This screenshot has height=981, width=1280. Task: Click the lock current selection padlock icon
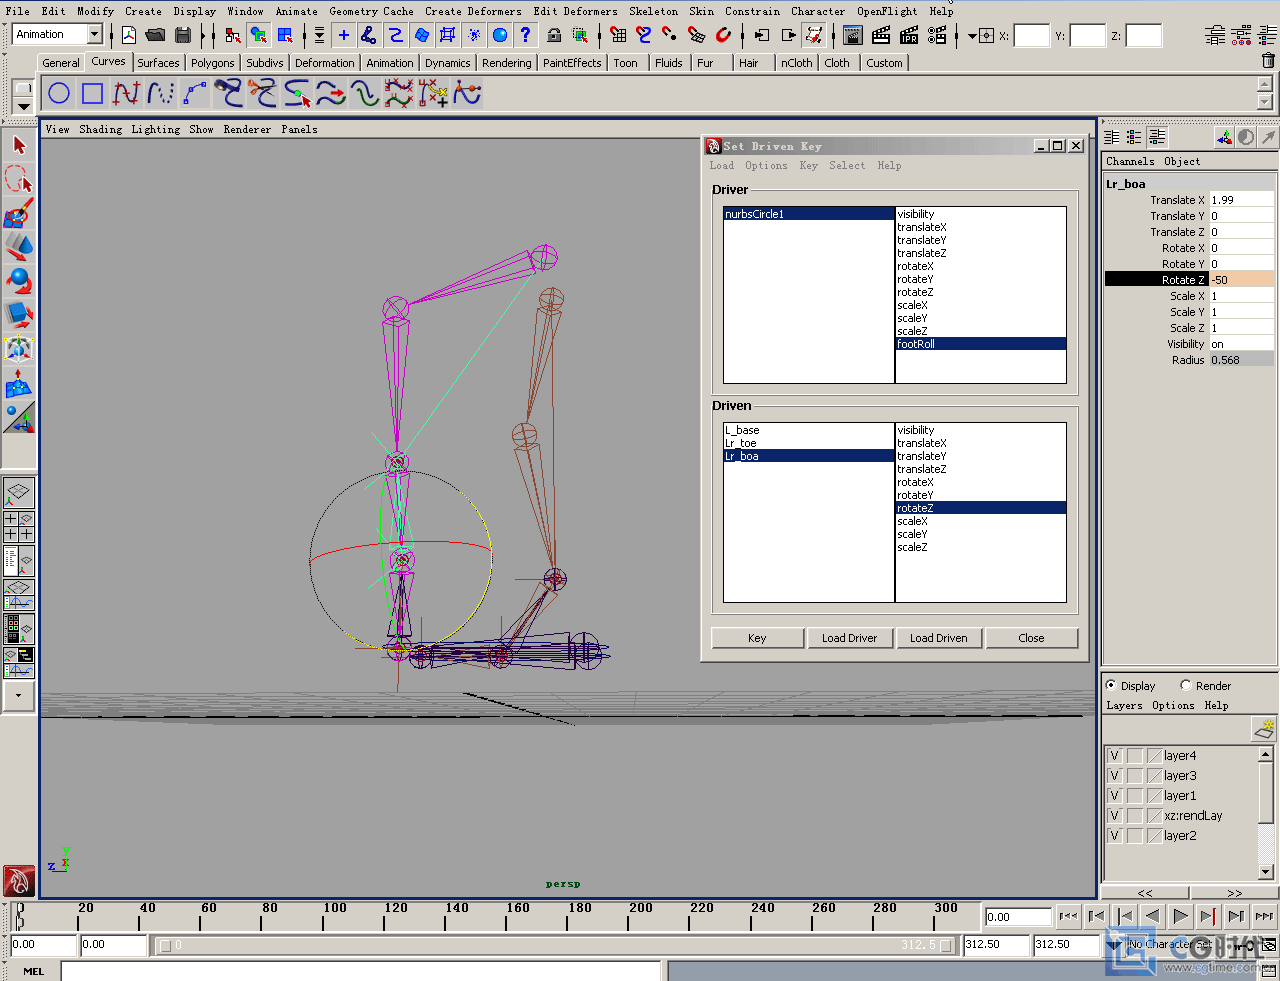(554, 35)
